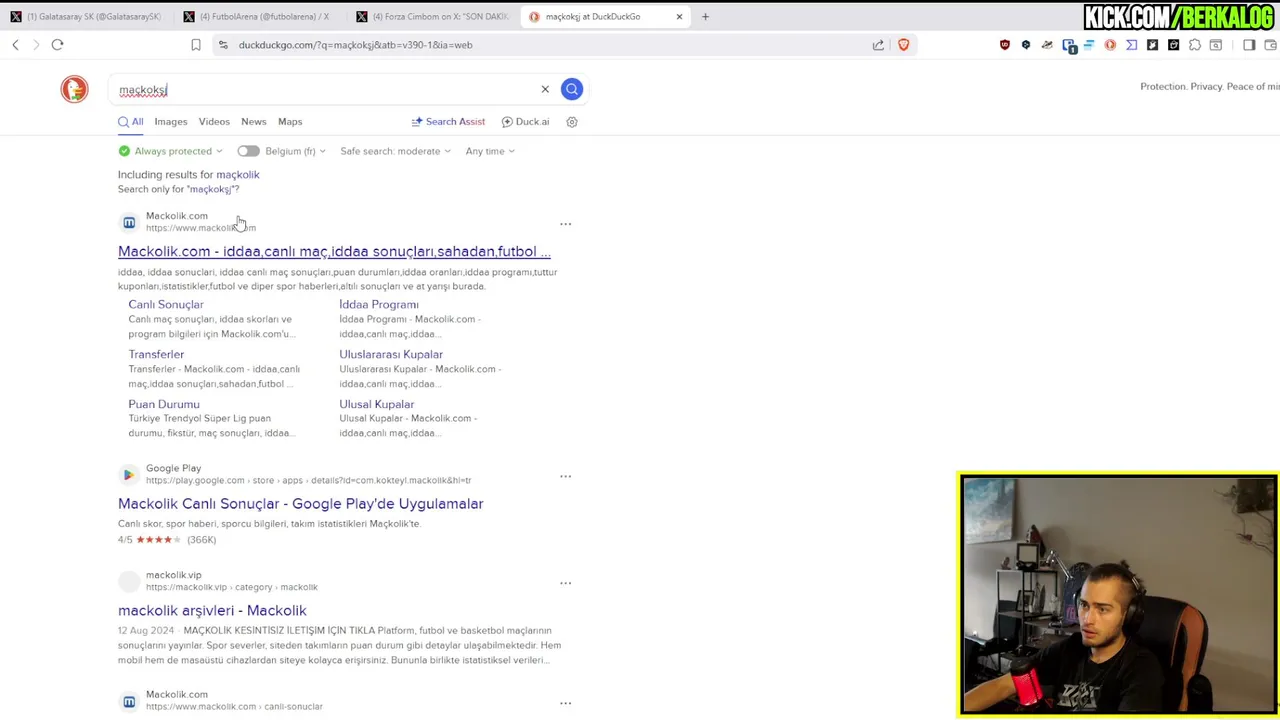Click the purple sigma extension icon

click(1132, 45)
